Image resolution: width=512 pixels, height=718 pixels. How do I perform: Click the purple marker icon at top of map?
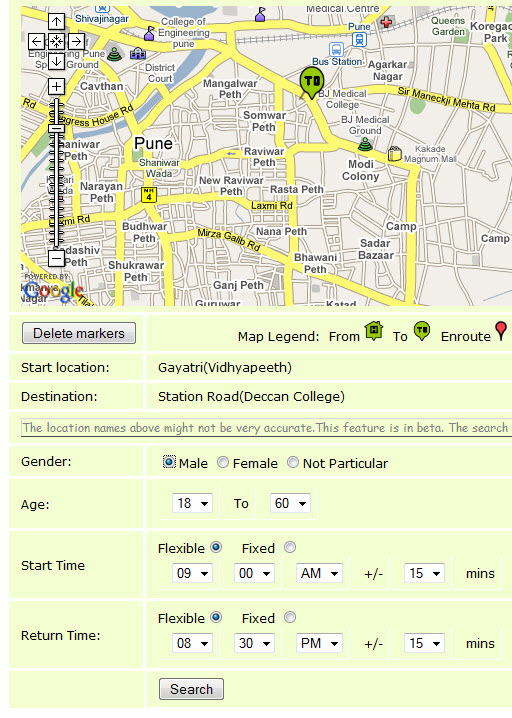(260, 14)
